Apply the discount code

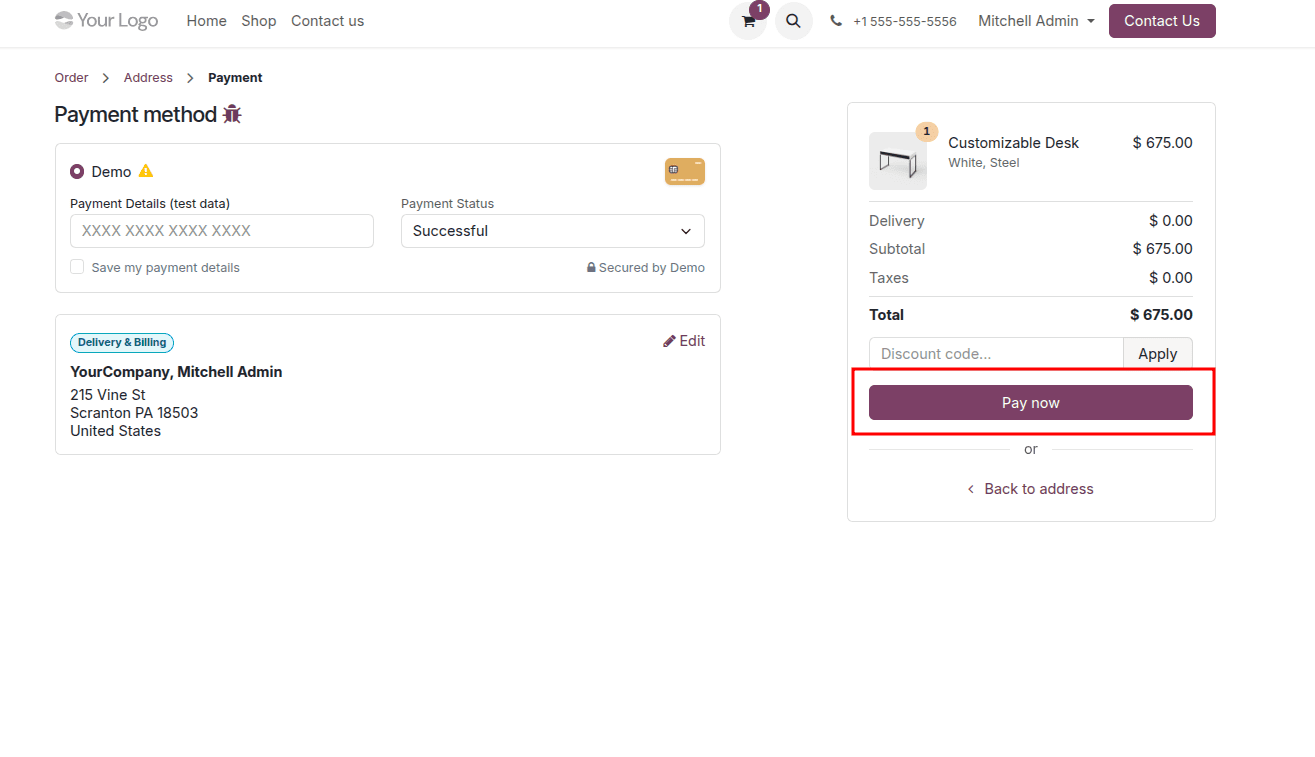1158,354
